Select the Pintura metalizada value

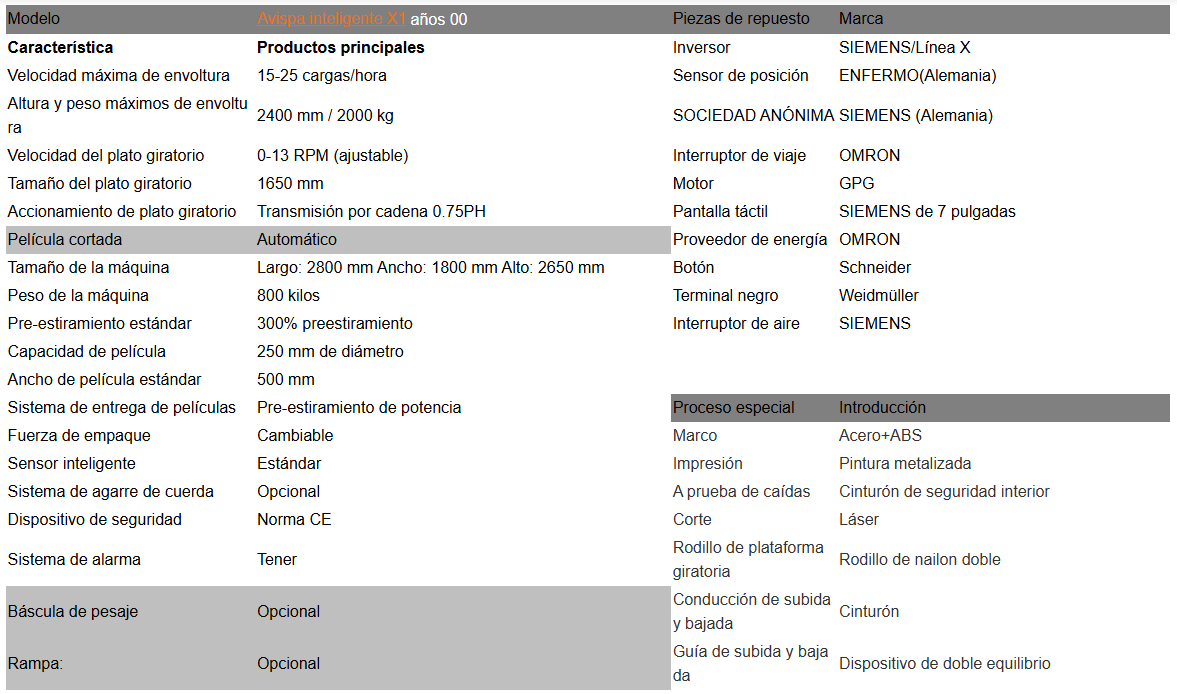(904, 463)
